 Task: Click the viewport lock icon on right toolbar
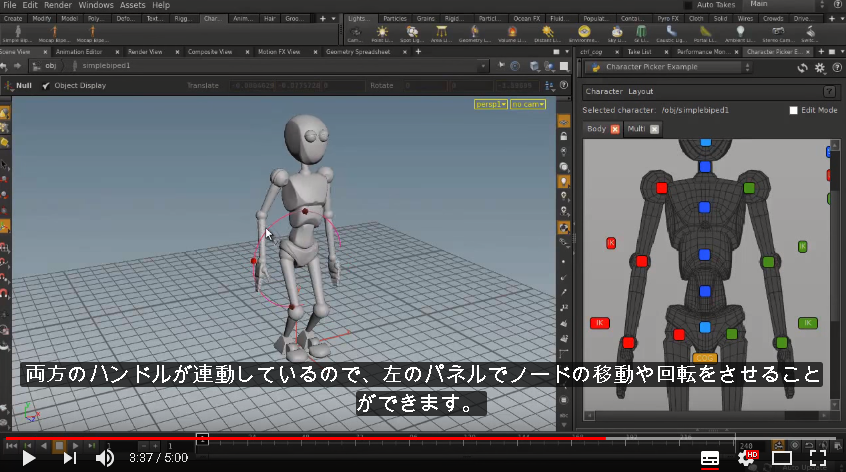tap(564, 136)
